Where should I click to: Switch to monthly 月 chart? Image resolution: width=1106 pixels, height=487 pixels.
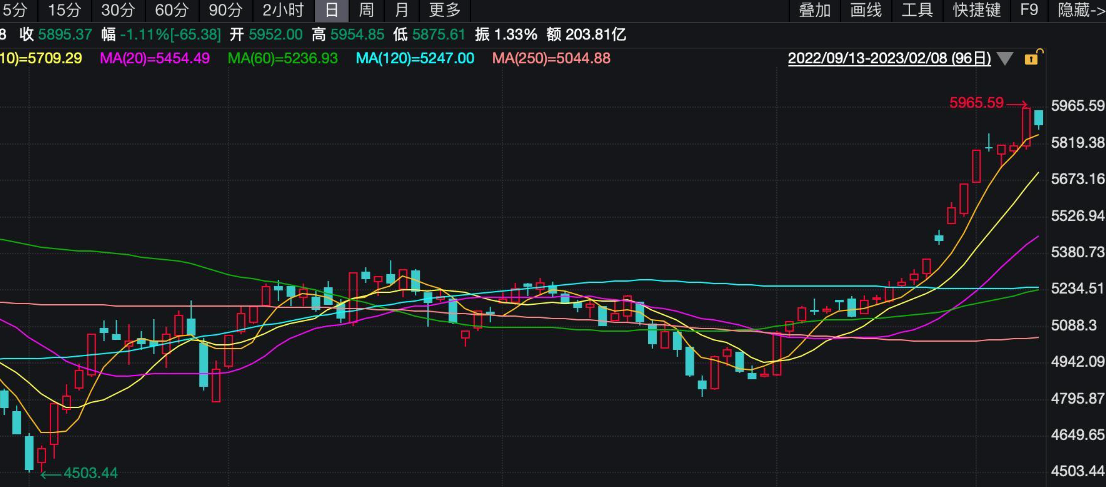401,10
